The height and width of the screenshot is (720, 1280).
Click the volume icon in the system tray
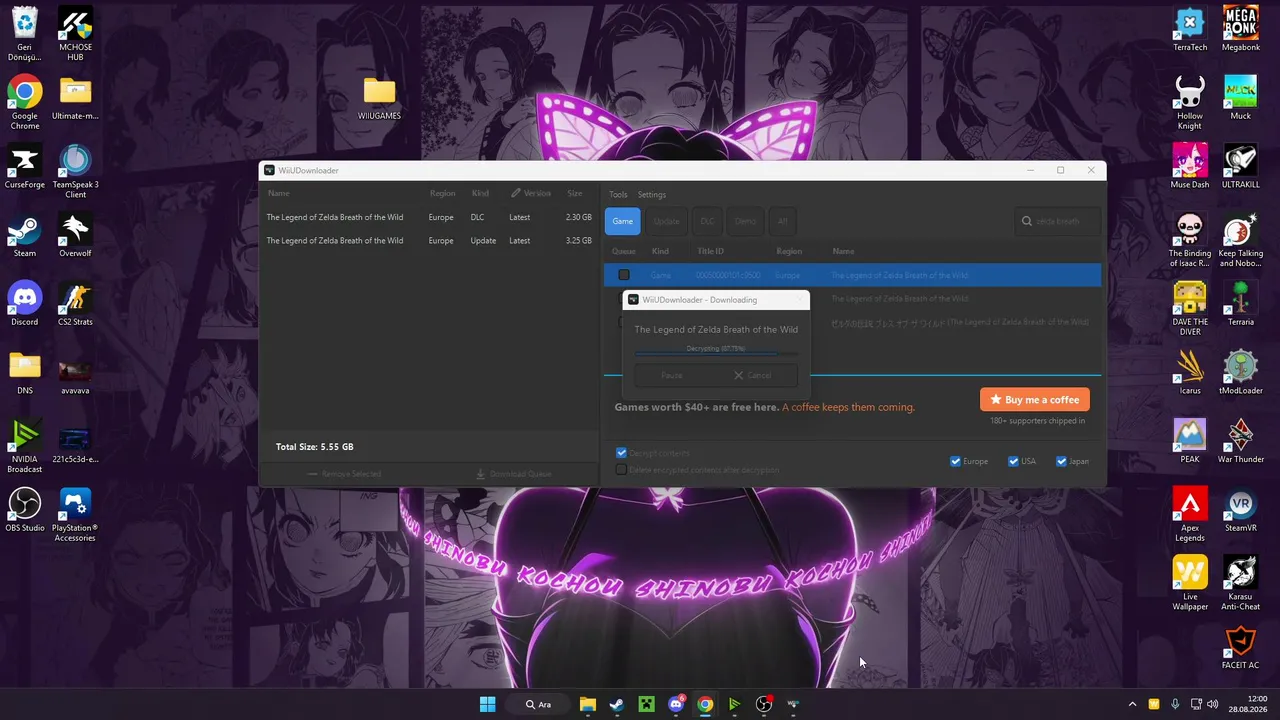[x=1213, y=704]
